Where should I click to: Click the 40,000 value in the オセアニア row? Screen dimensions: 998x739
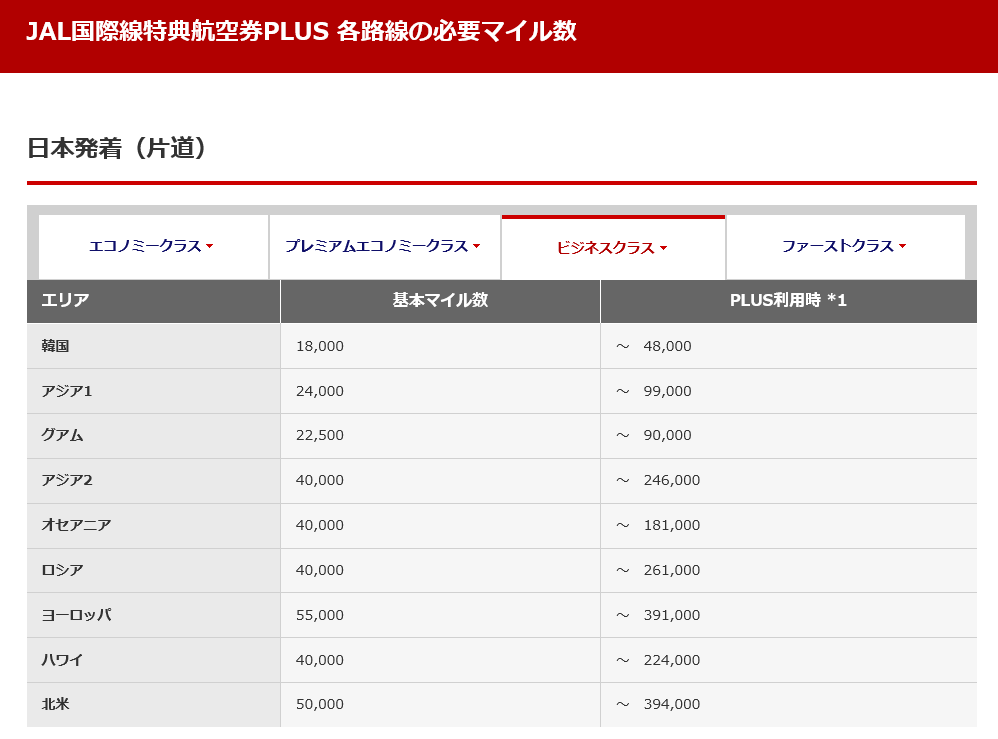(x=320, y=525)
